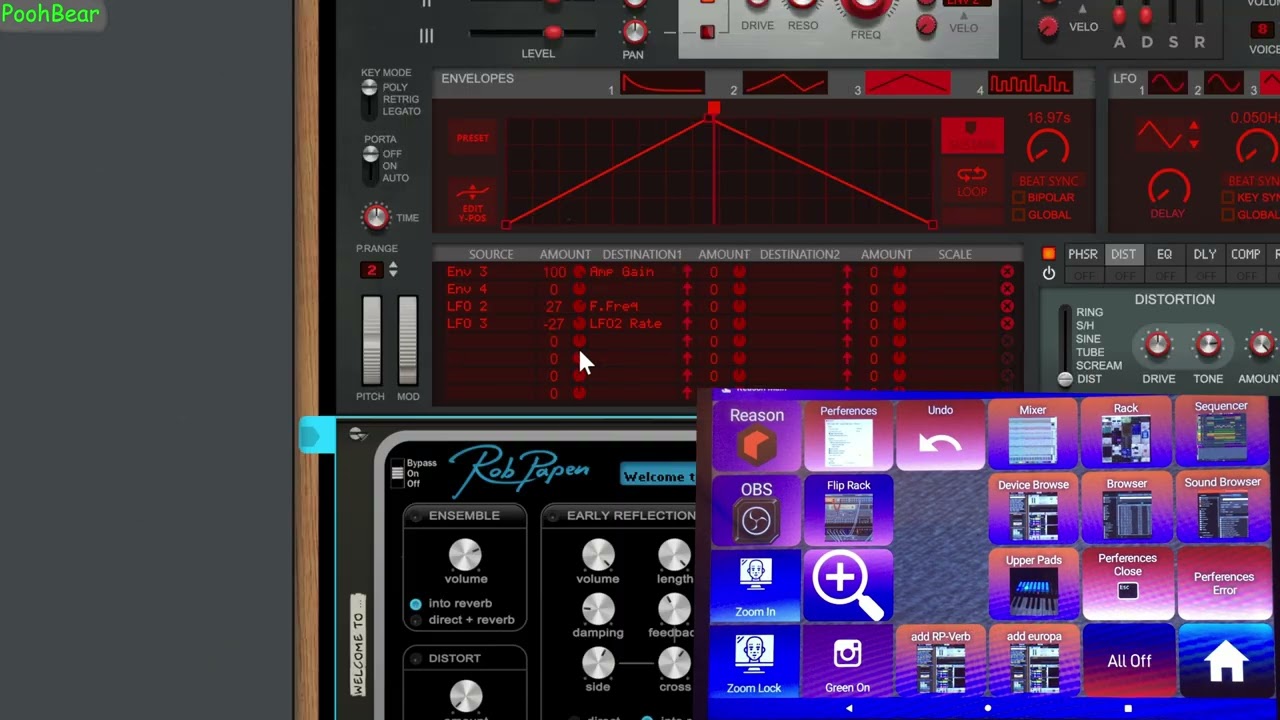
Task: Click the effects section power icon
Action: [x=1048, y=273]
